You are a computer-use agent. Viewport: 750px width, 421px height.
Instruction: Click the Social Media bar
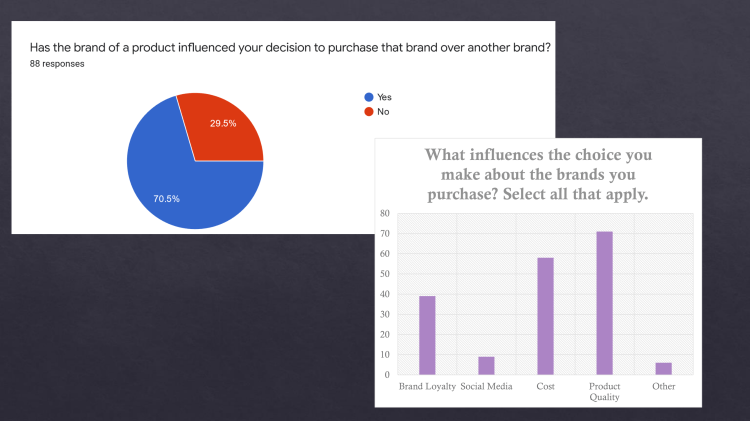pos(486,365)
